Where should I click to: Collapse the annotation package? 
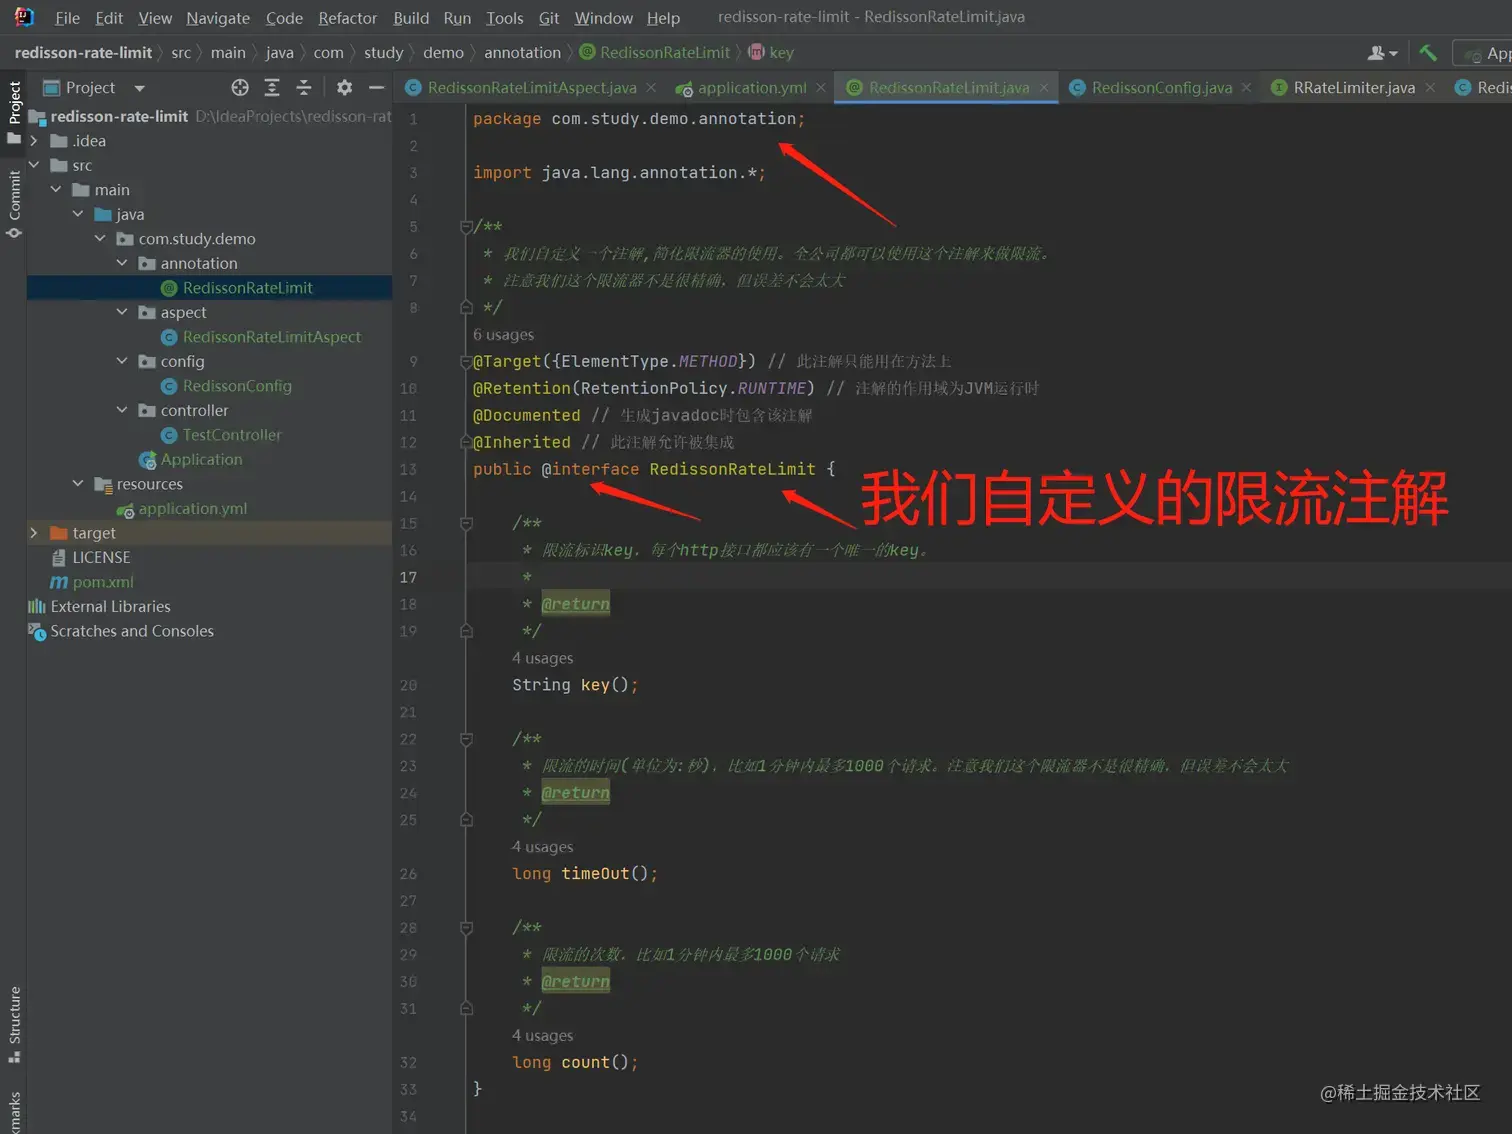coord(122,263)
